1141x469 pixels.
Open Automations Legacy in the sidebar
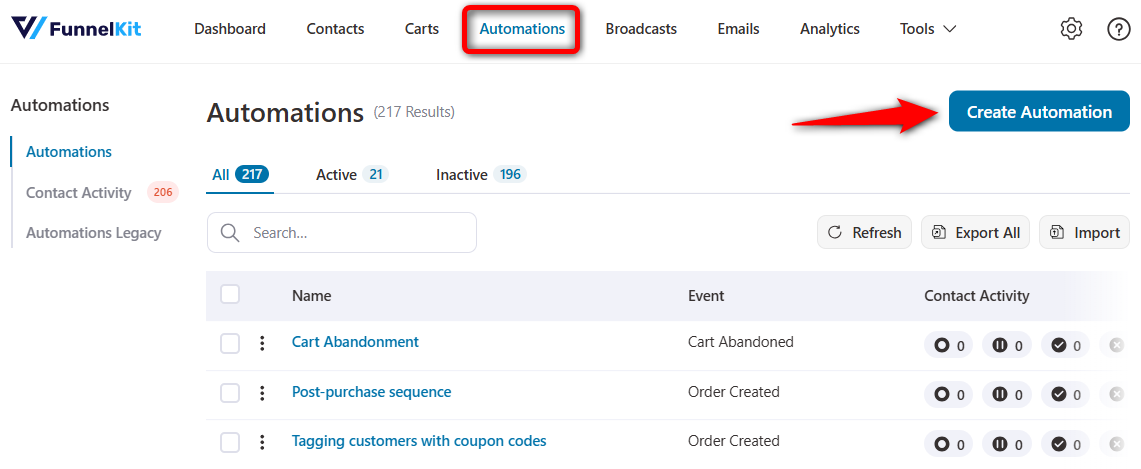(x=94, y=233)
